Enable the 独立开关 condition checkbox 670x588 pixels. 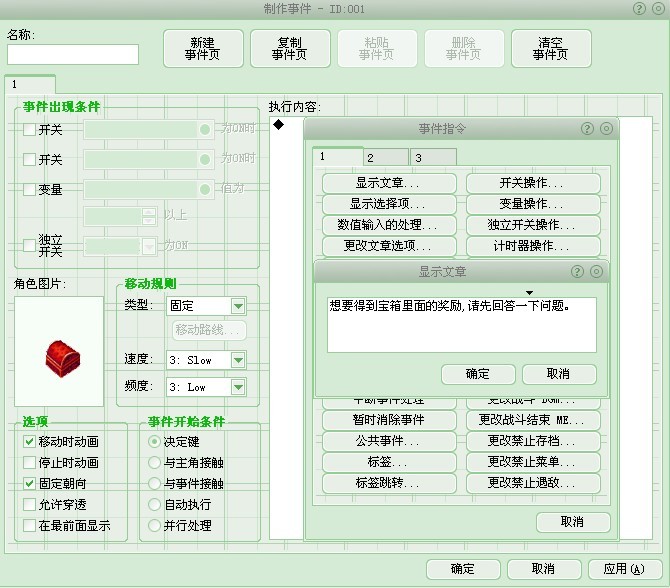(x=29, y=245)
